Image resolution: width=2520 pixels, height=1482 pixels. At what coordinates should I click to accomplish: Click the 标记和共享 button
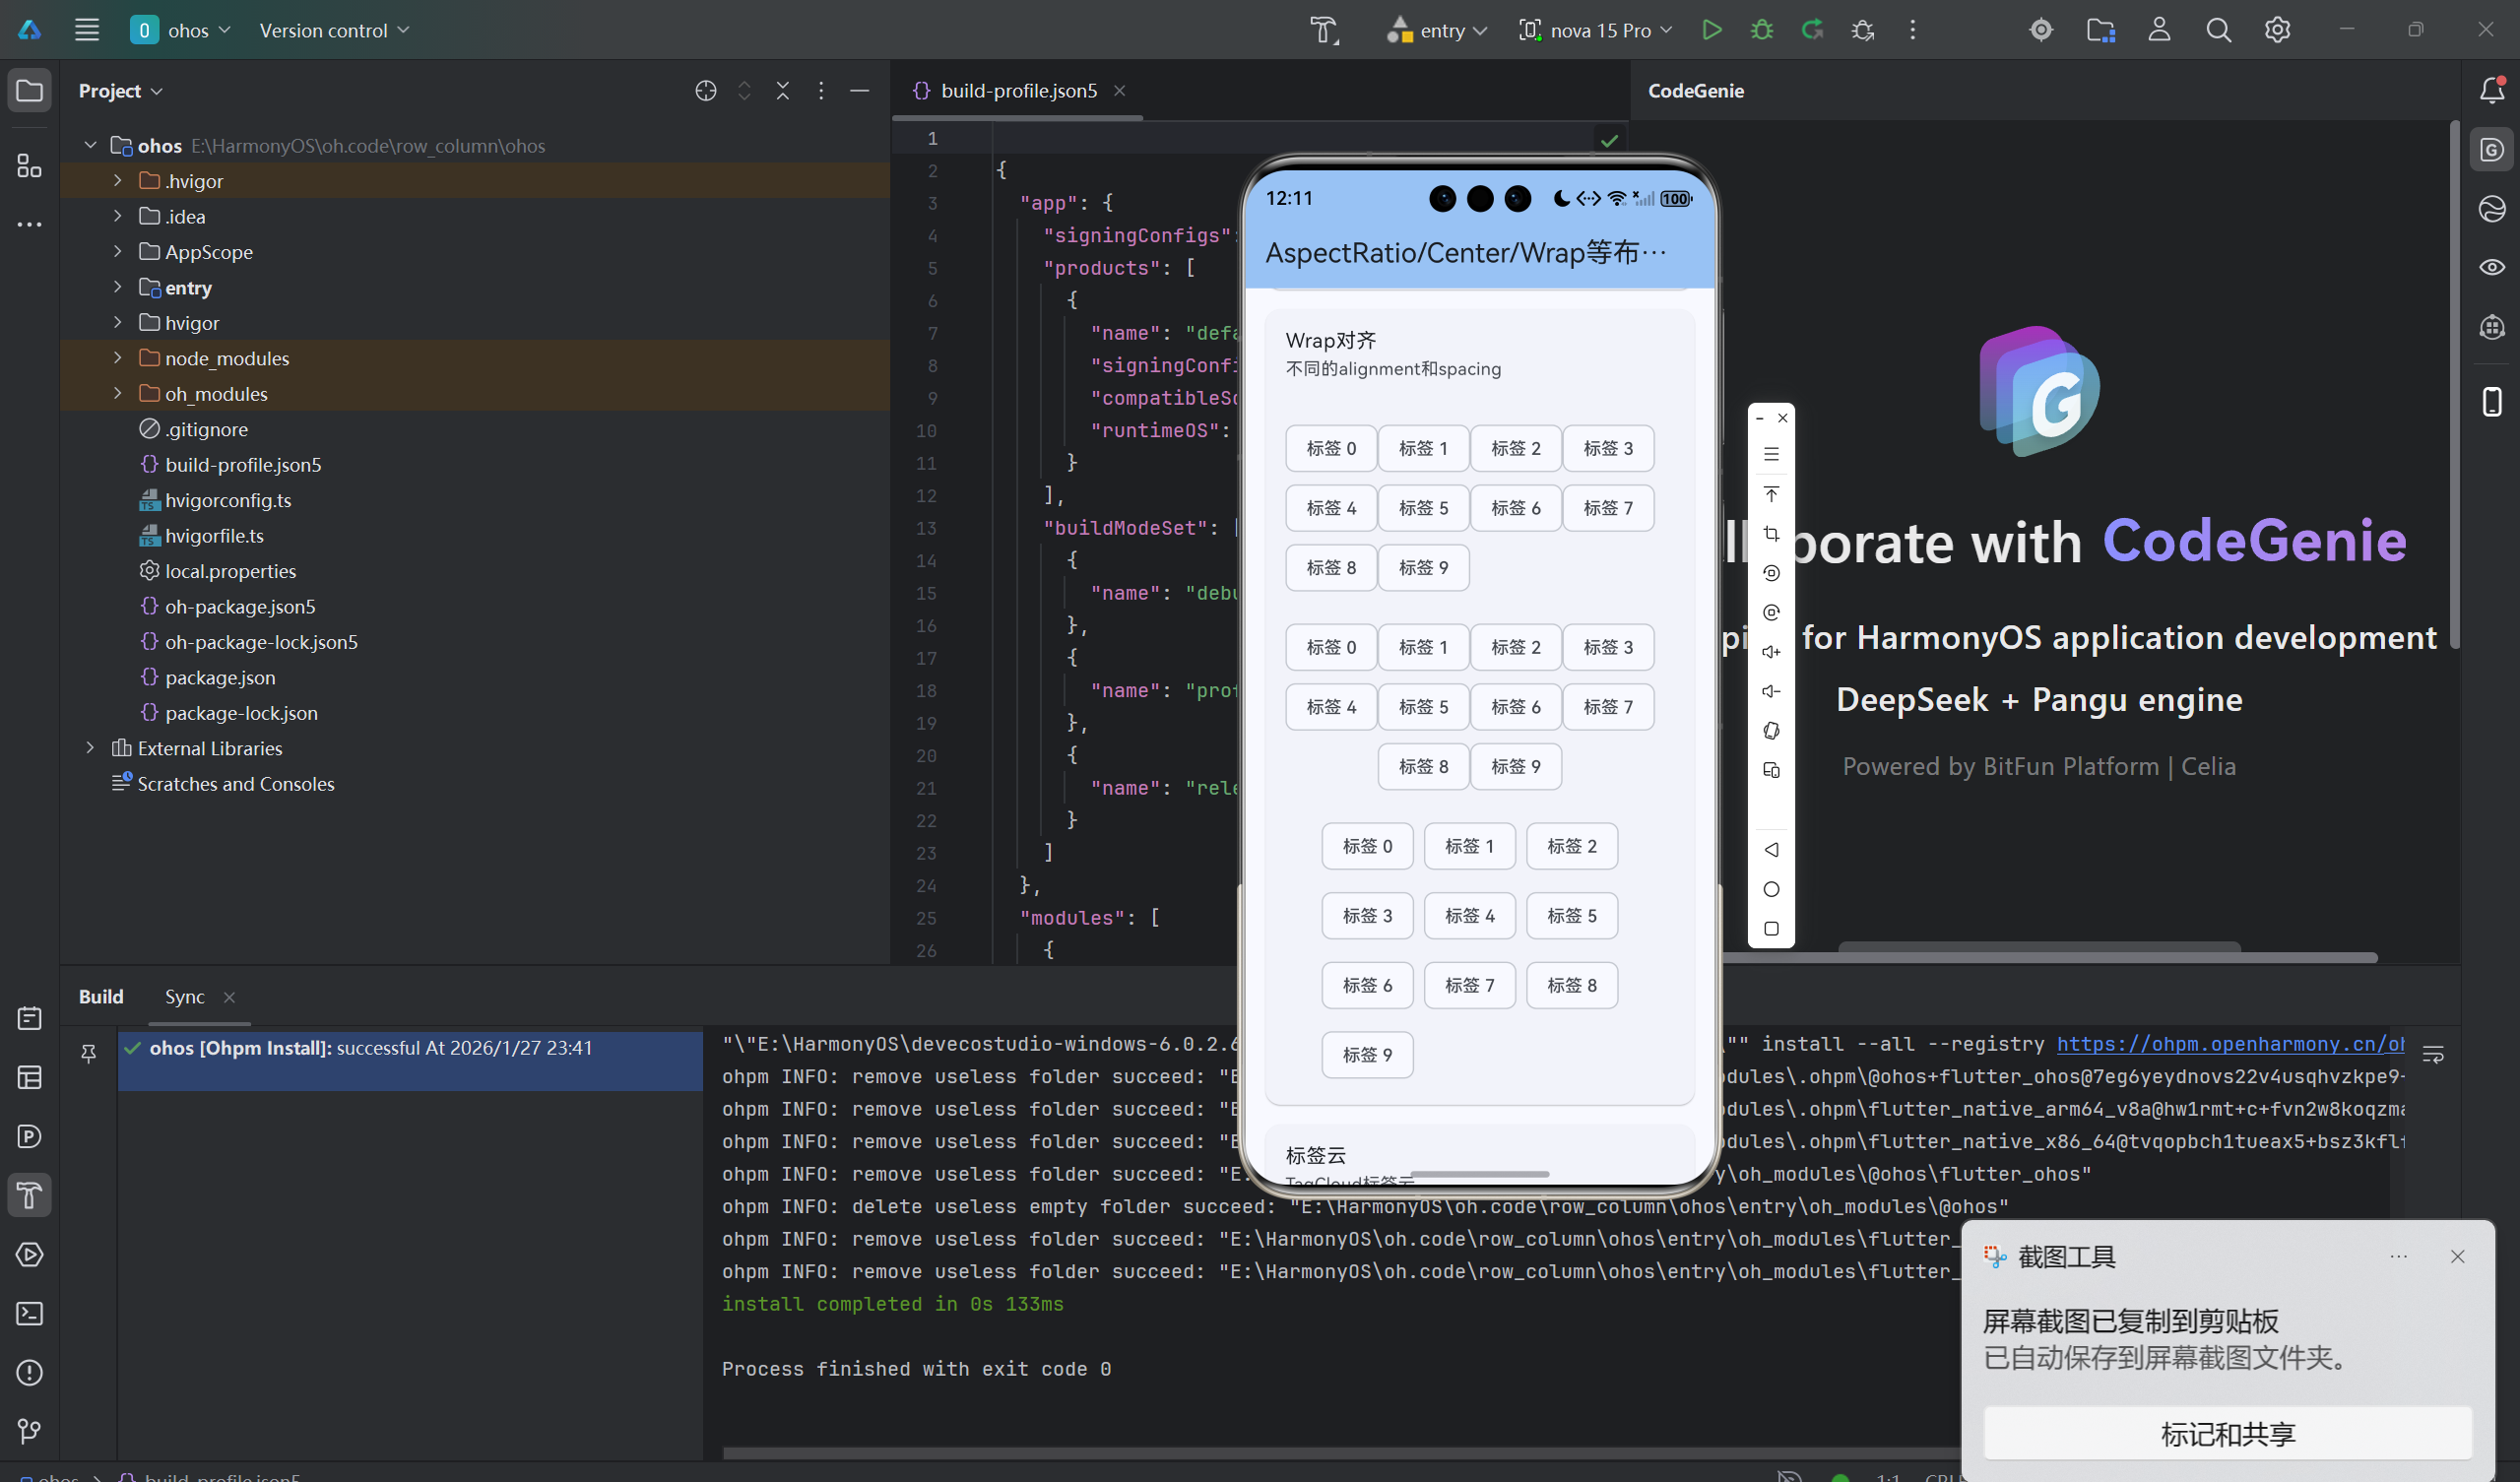tap(2227, 1434)
